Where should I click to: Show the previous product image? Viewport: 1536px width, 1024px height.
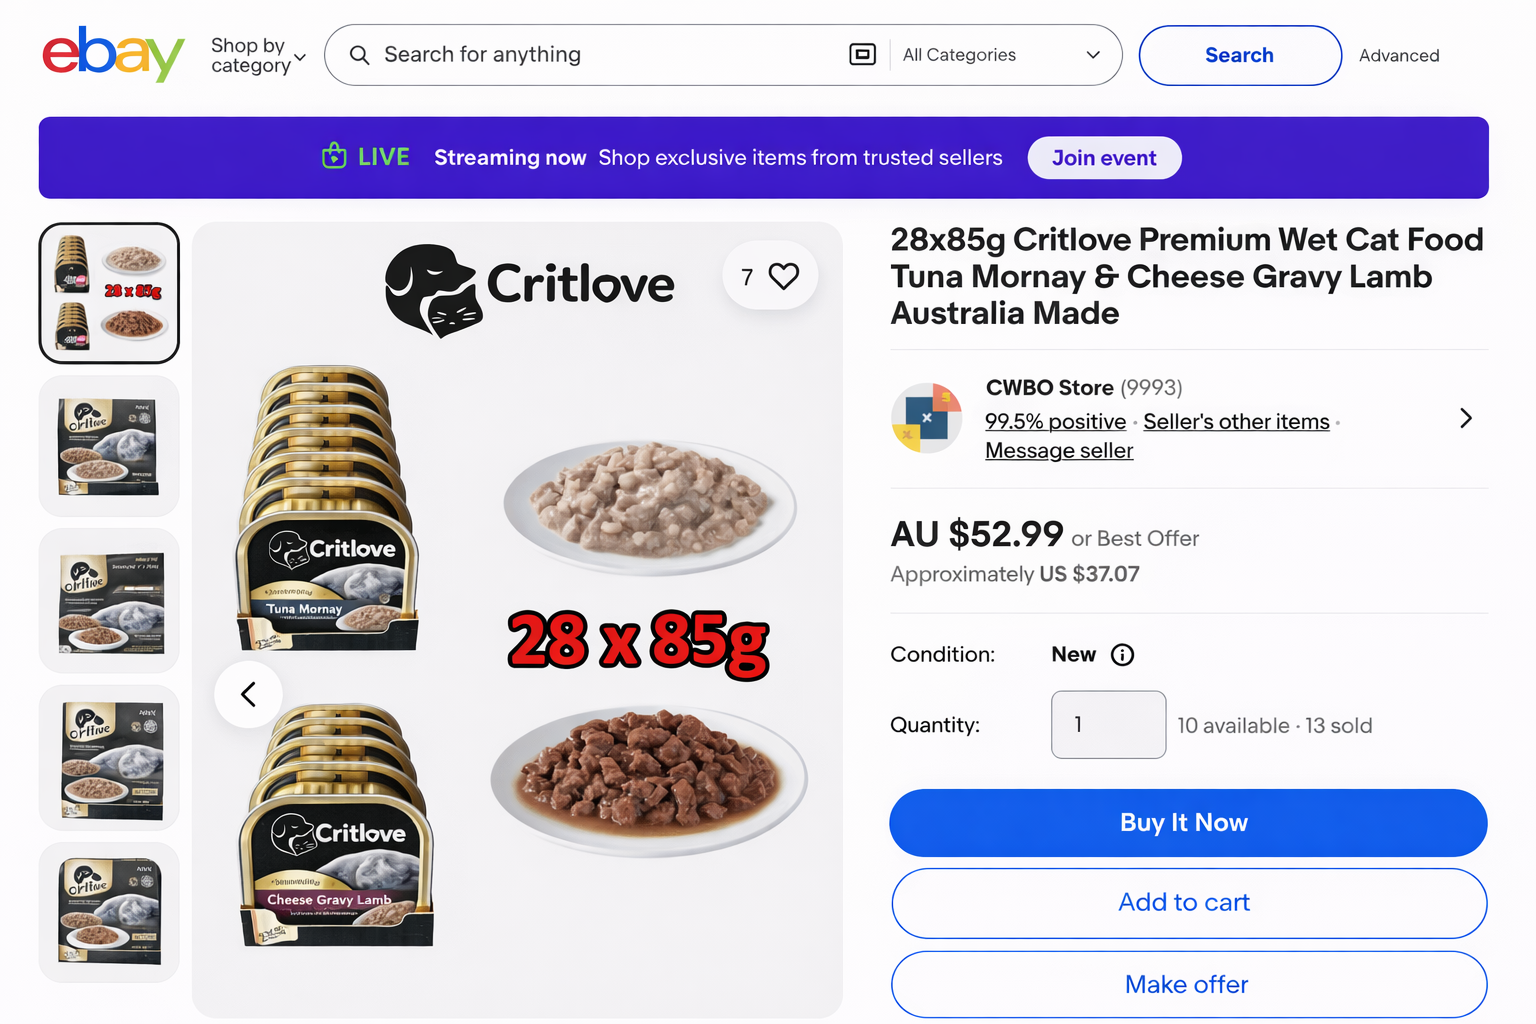(248, 694)
